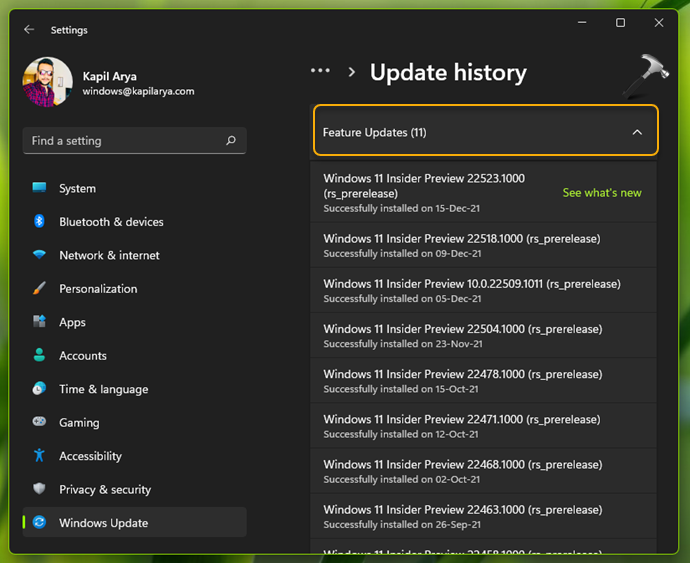Click the back arrow in title bar
Image resolution: width=690 pixels, height=563 pixels.
click(x=29, y=30)
